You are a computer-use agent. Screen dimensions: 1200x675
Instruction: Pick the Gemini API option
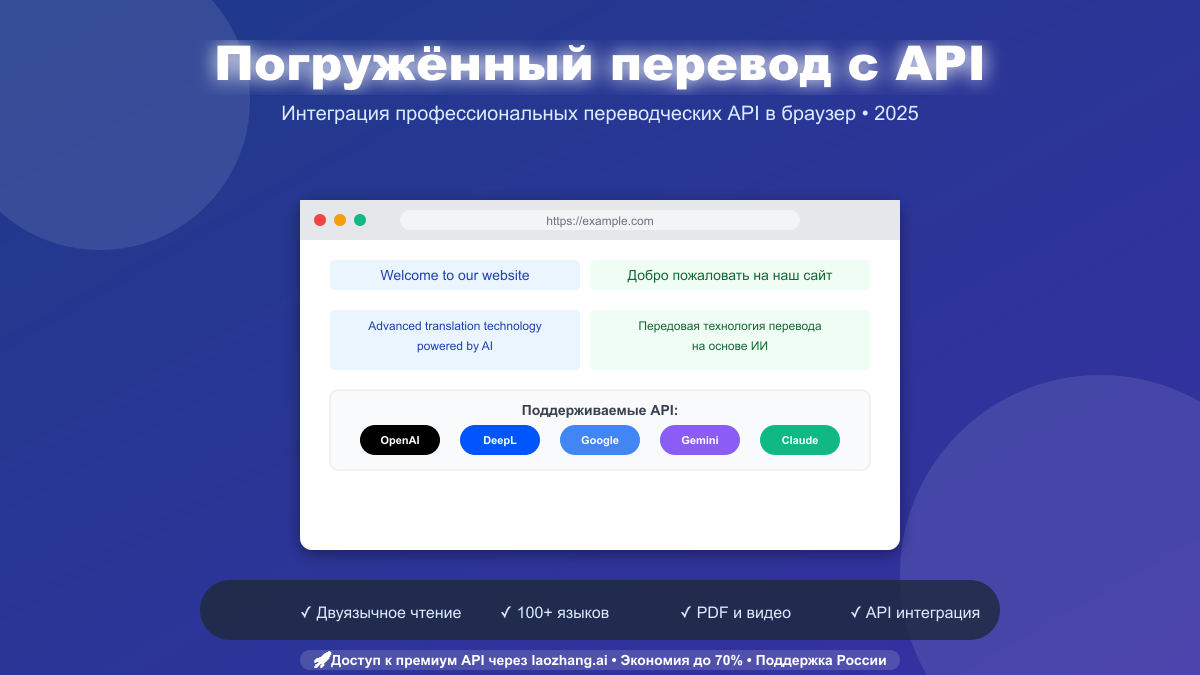click(700, 440)
